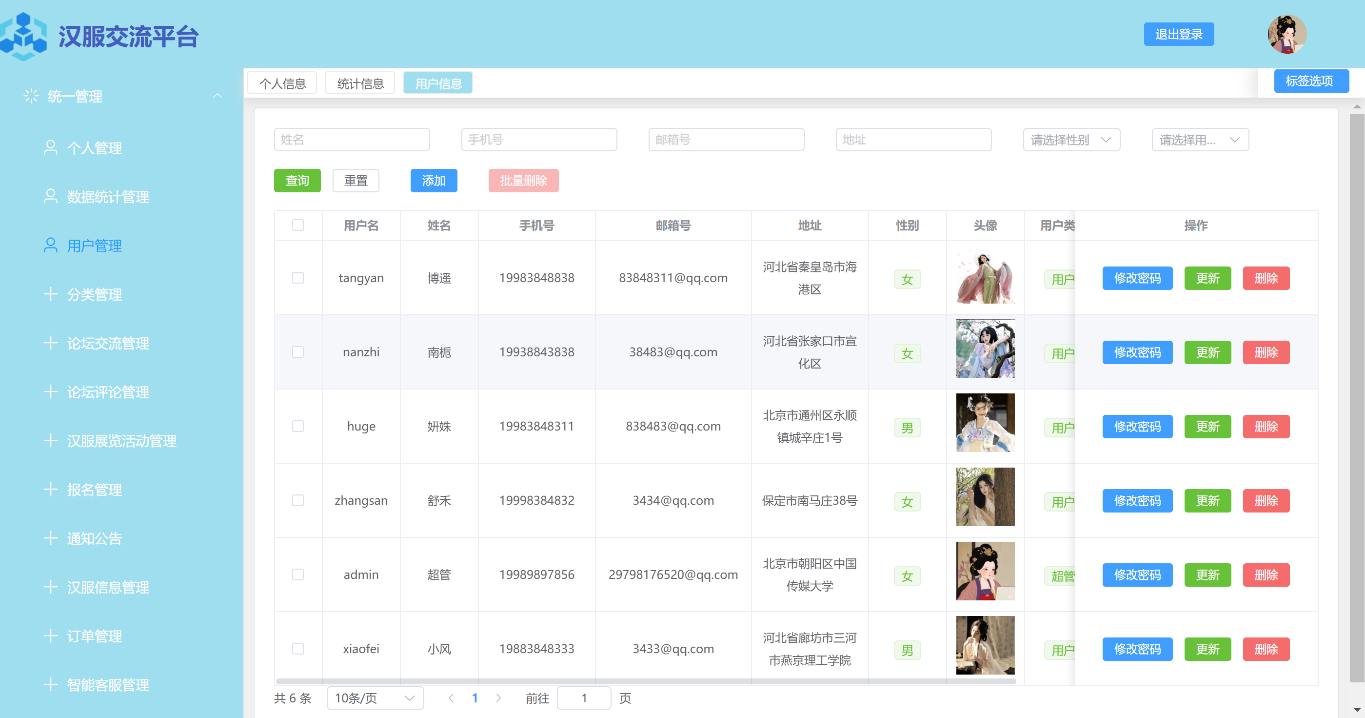
Task: Focus the 地址 address search field
Action: click(913, 140)
